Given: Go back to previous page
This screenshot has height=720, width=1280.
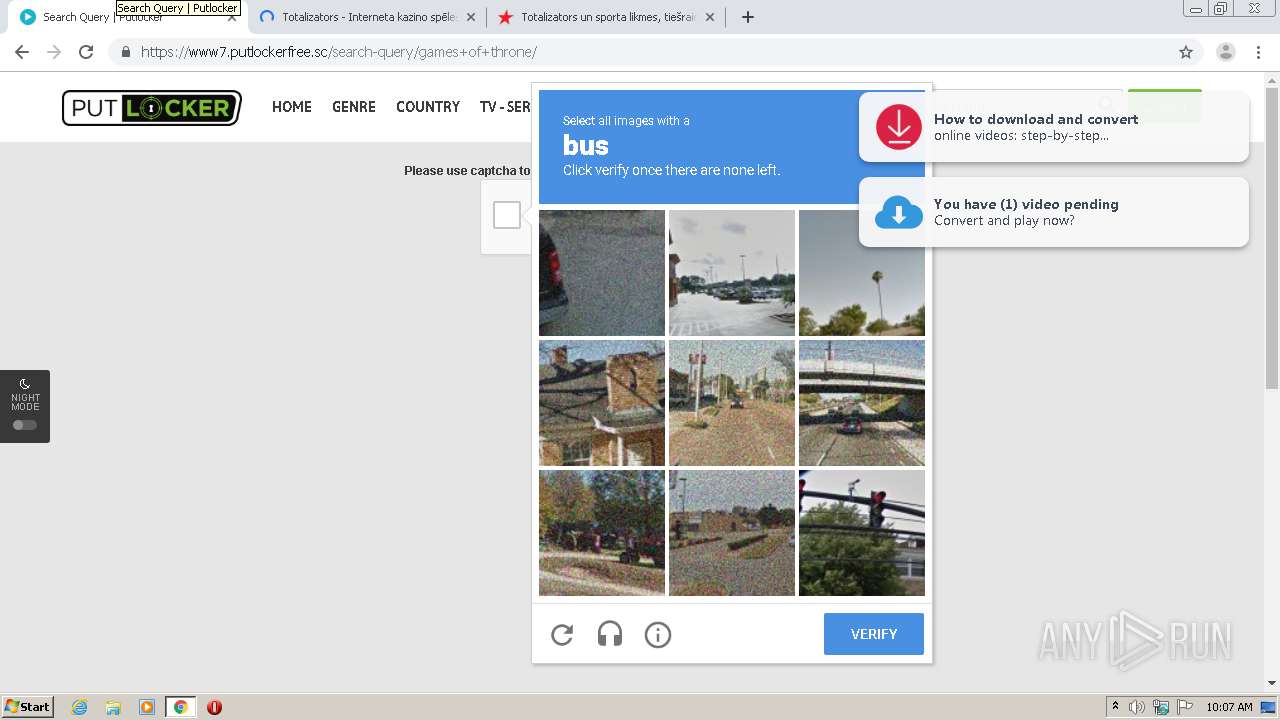Looking at the screenshot, I should tap(22, 52).
